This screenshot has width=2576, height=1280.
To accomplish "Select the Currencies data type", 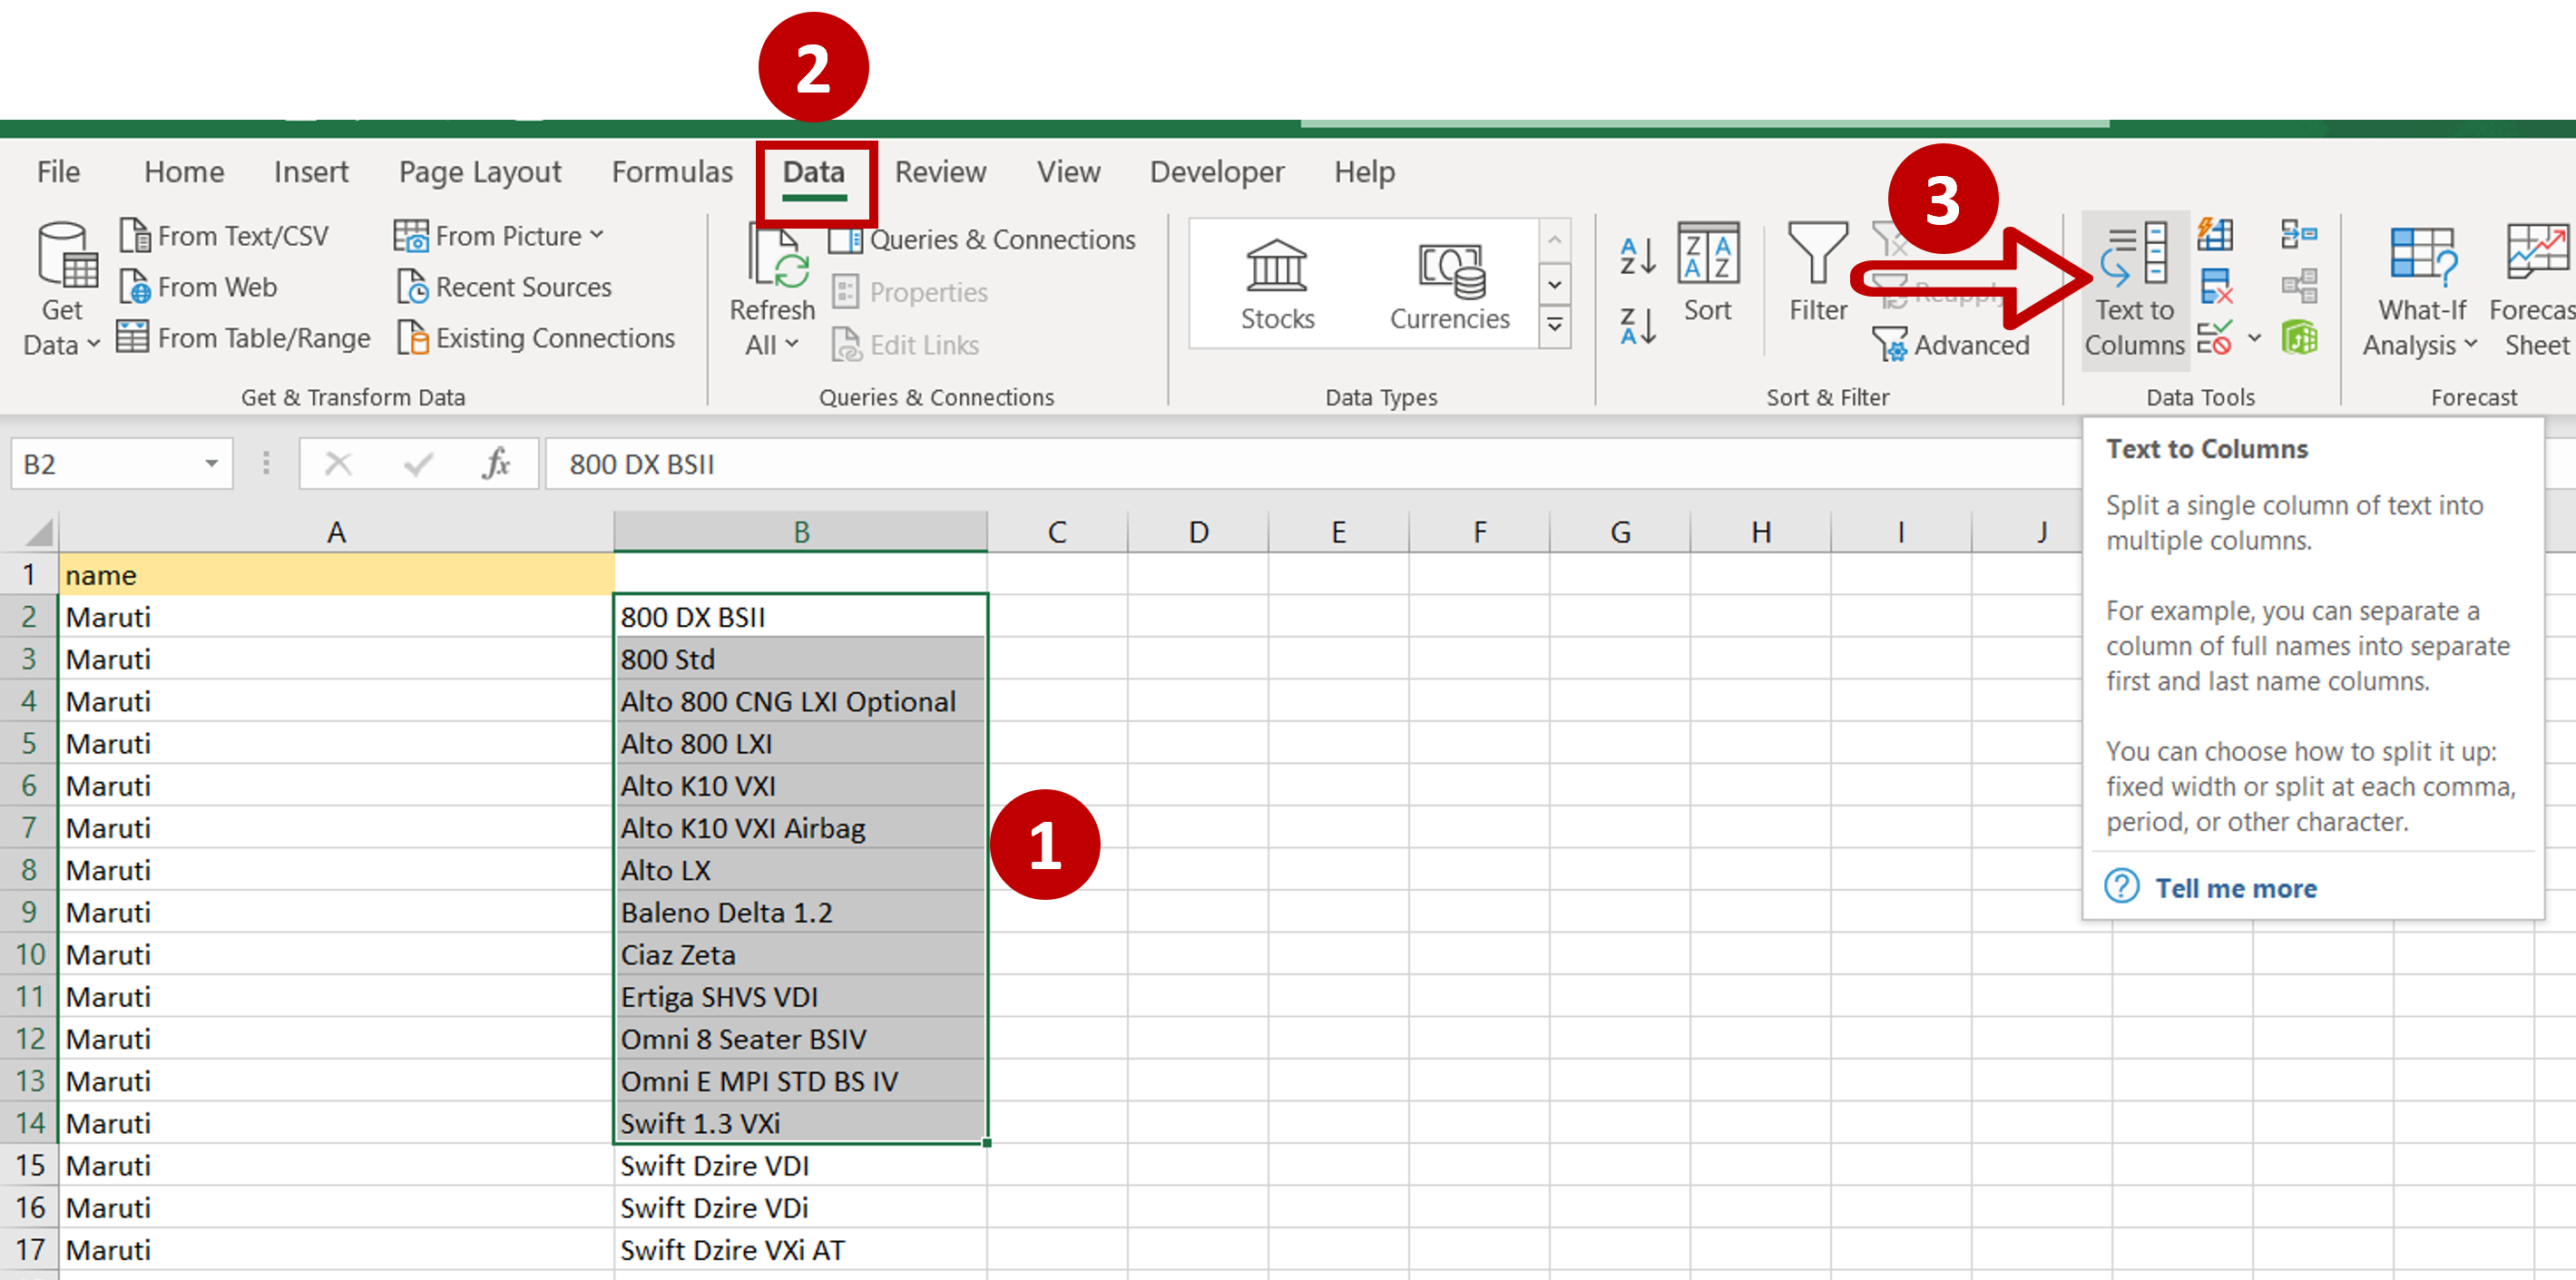I will (1450, 284).
